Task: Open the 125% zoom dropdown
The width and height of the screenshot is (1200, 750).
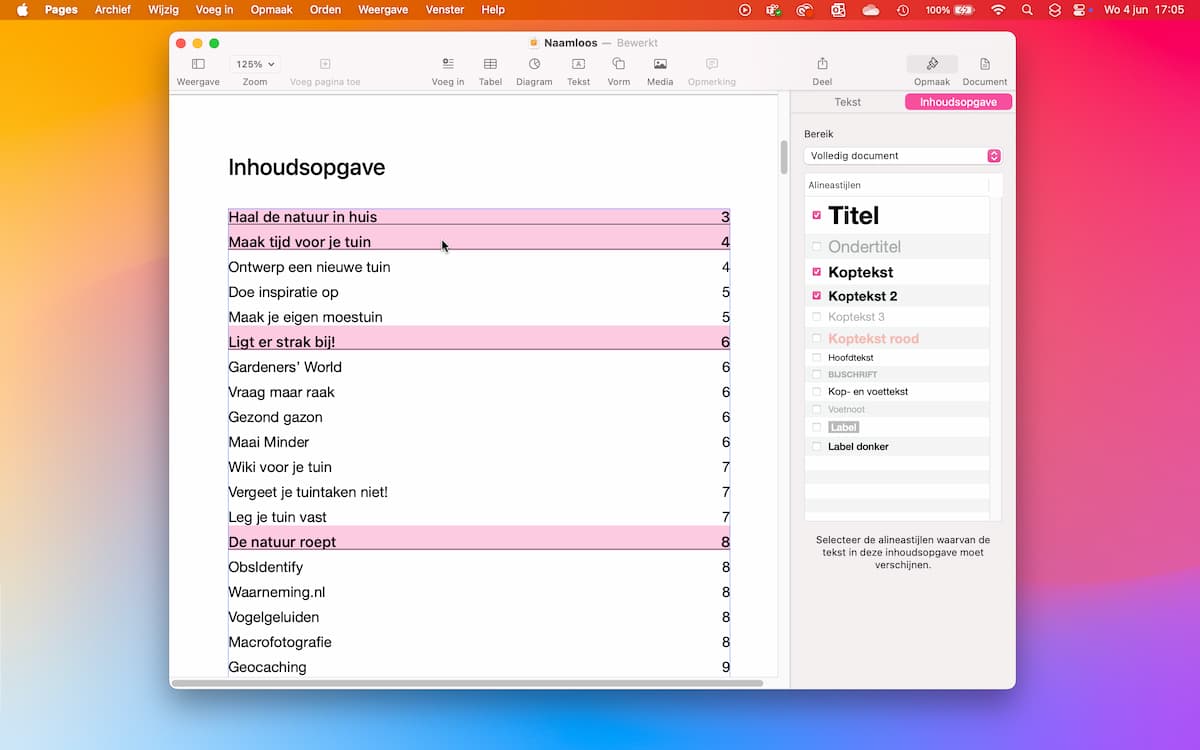Action: [255, 64]
